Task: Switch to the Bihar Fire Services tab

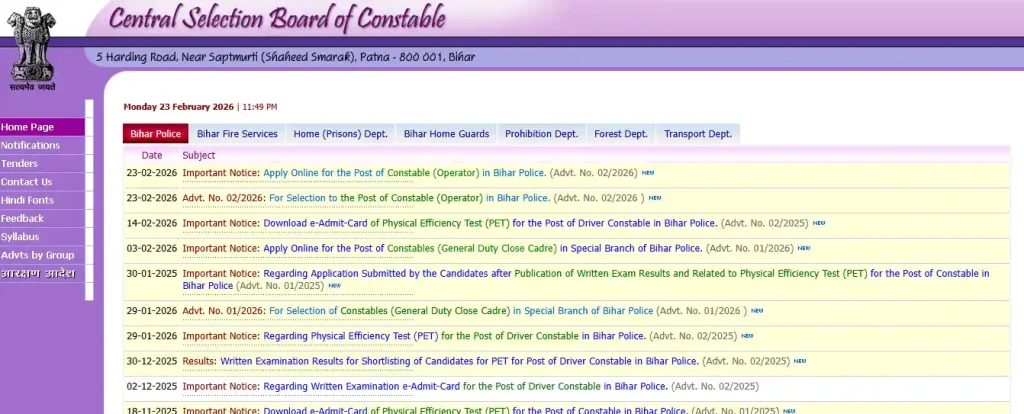Action: pos(237,134)
